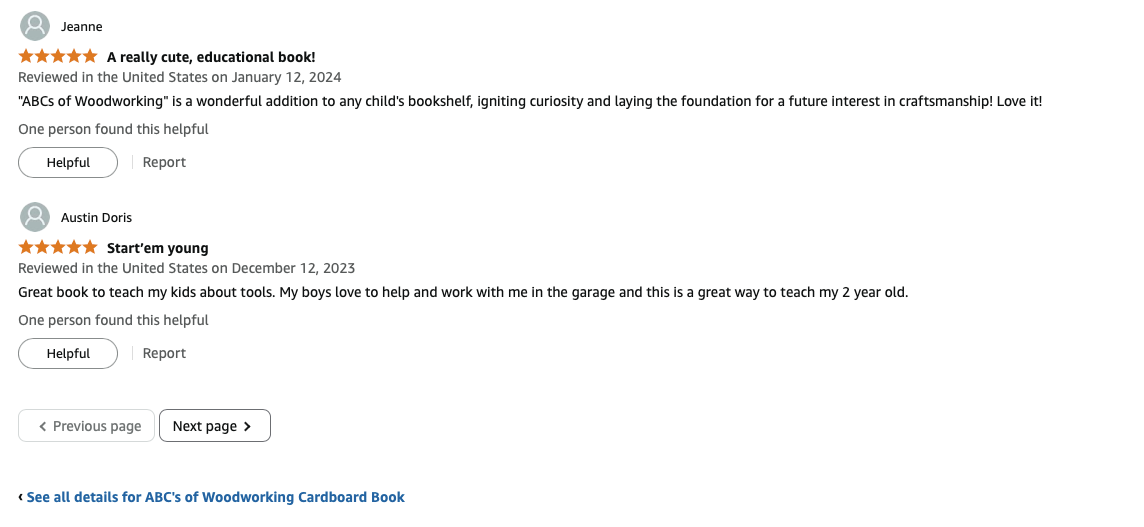Click the back arrow before See all details
Screen dimensions: 1144x527
point(20,497)
